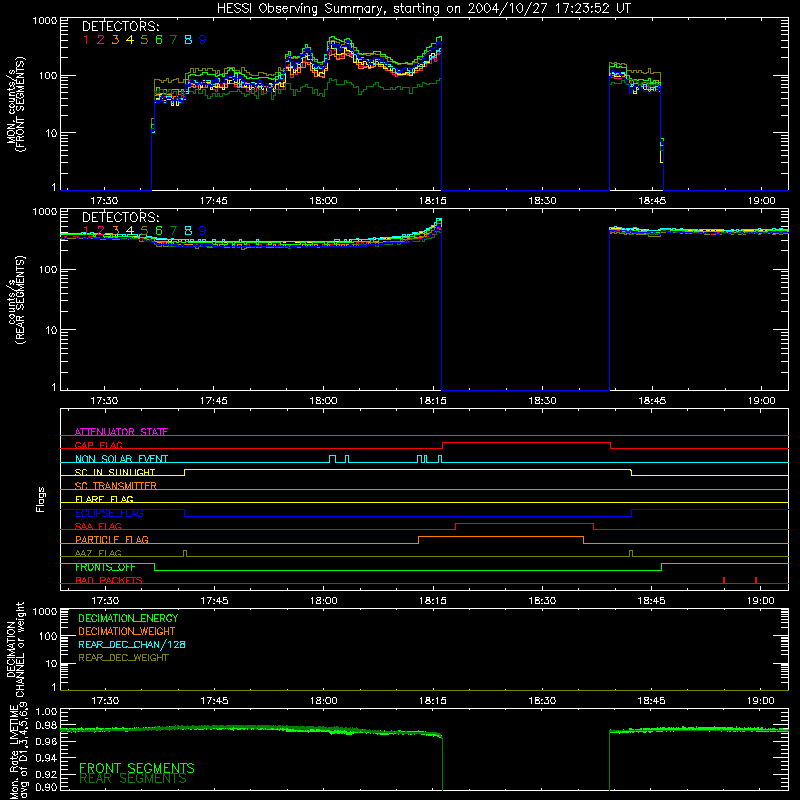Click the SAA_FLAG label
Image resolution: width=800 pixels, height=800 pixels.
(98, 526)
